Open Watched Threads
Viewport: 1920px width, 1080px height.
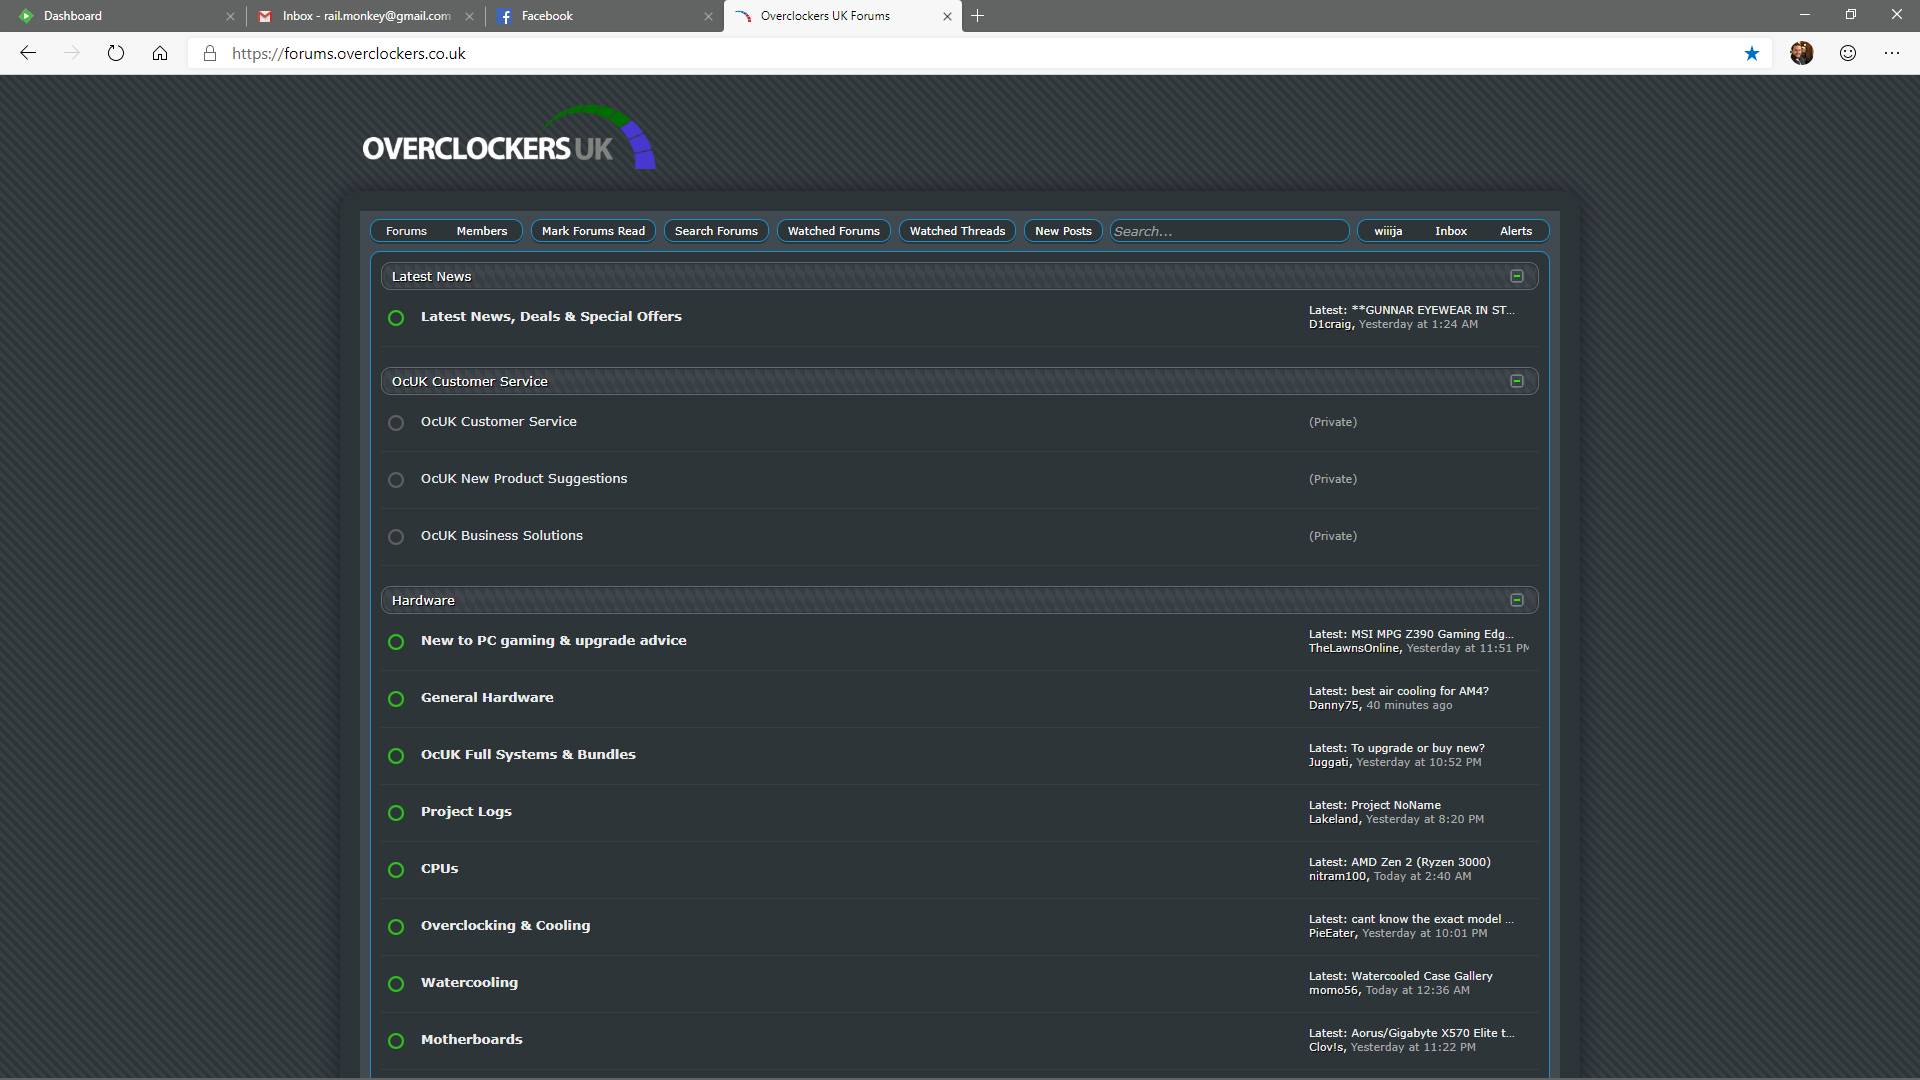pyautogui.click(x=957, y=231)
